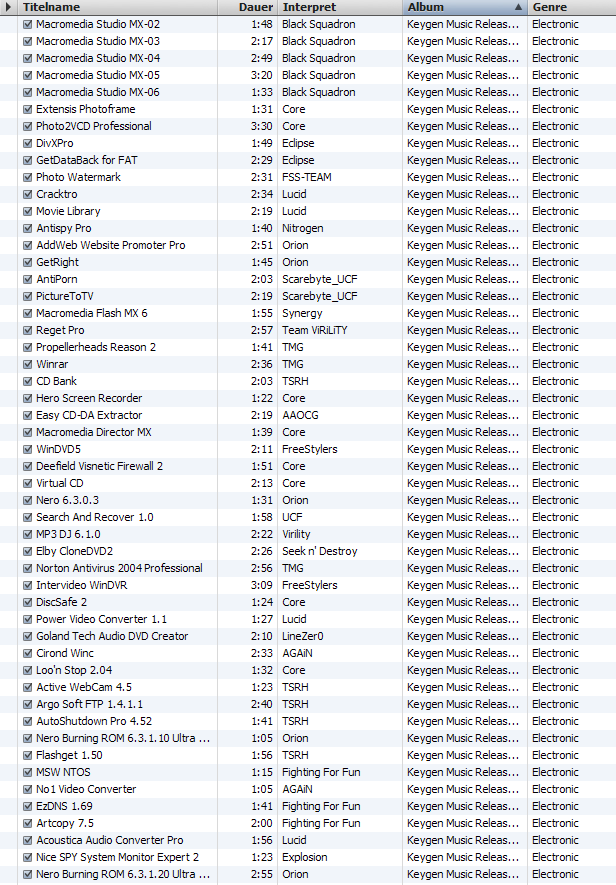Screen dimensions: 616x885
Task: Click the 3:30 duration of Photo2VCD Professional
Action: click(262, 126)
